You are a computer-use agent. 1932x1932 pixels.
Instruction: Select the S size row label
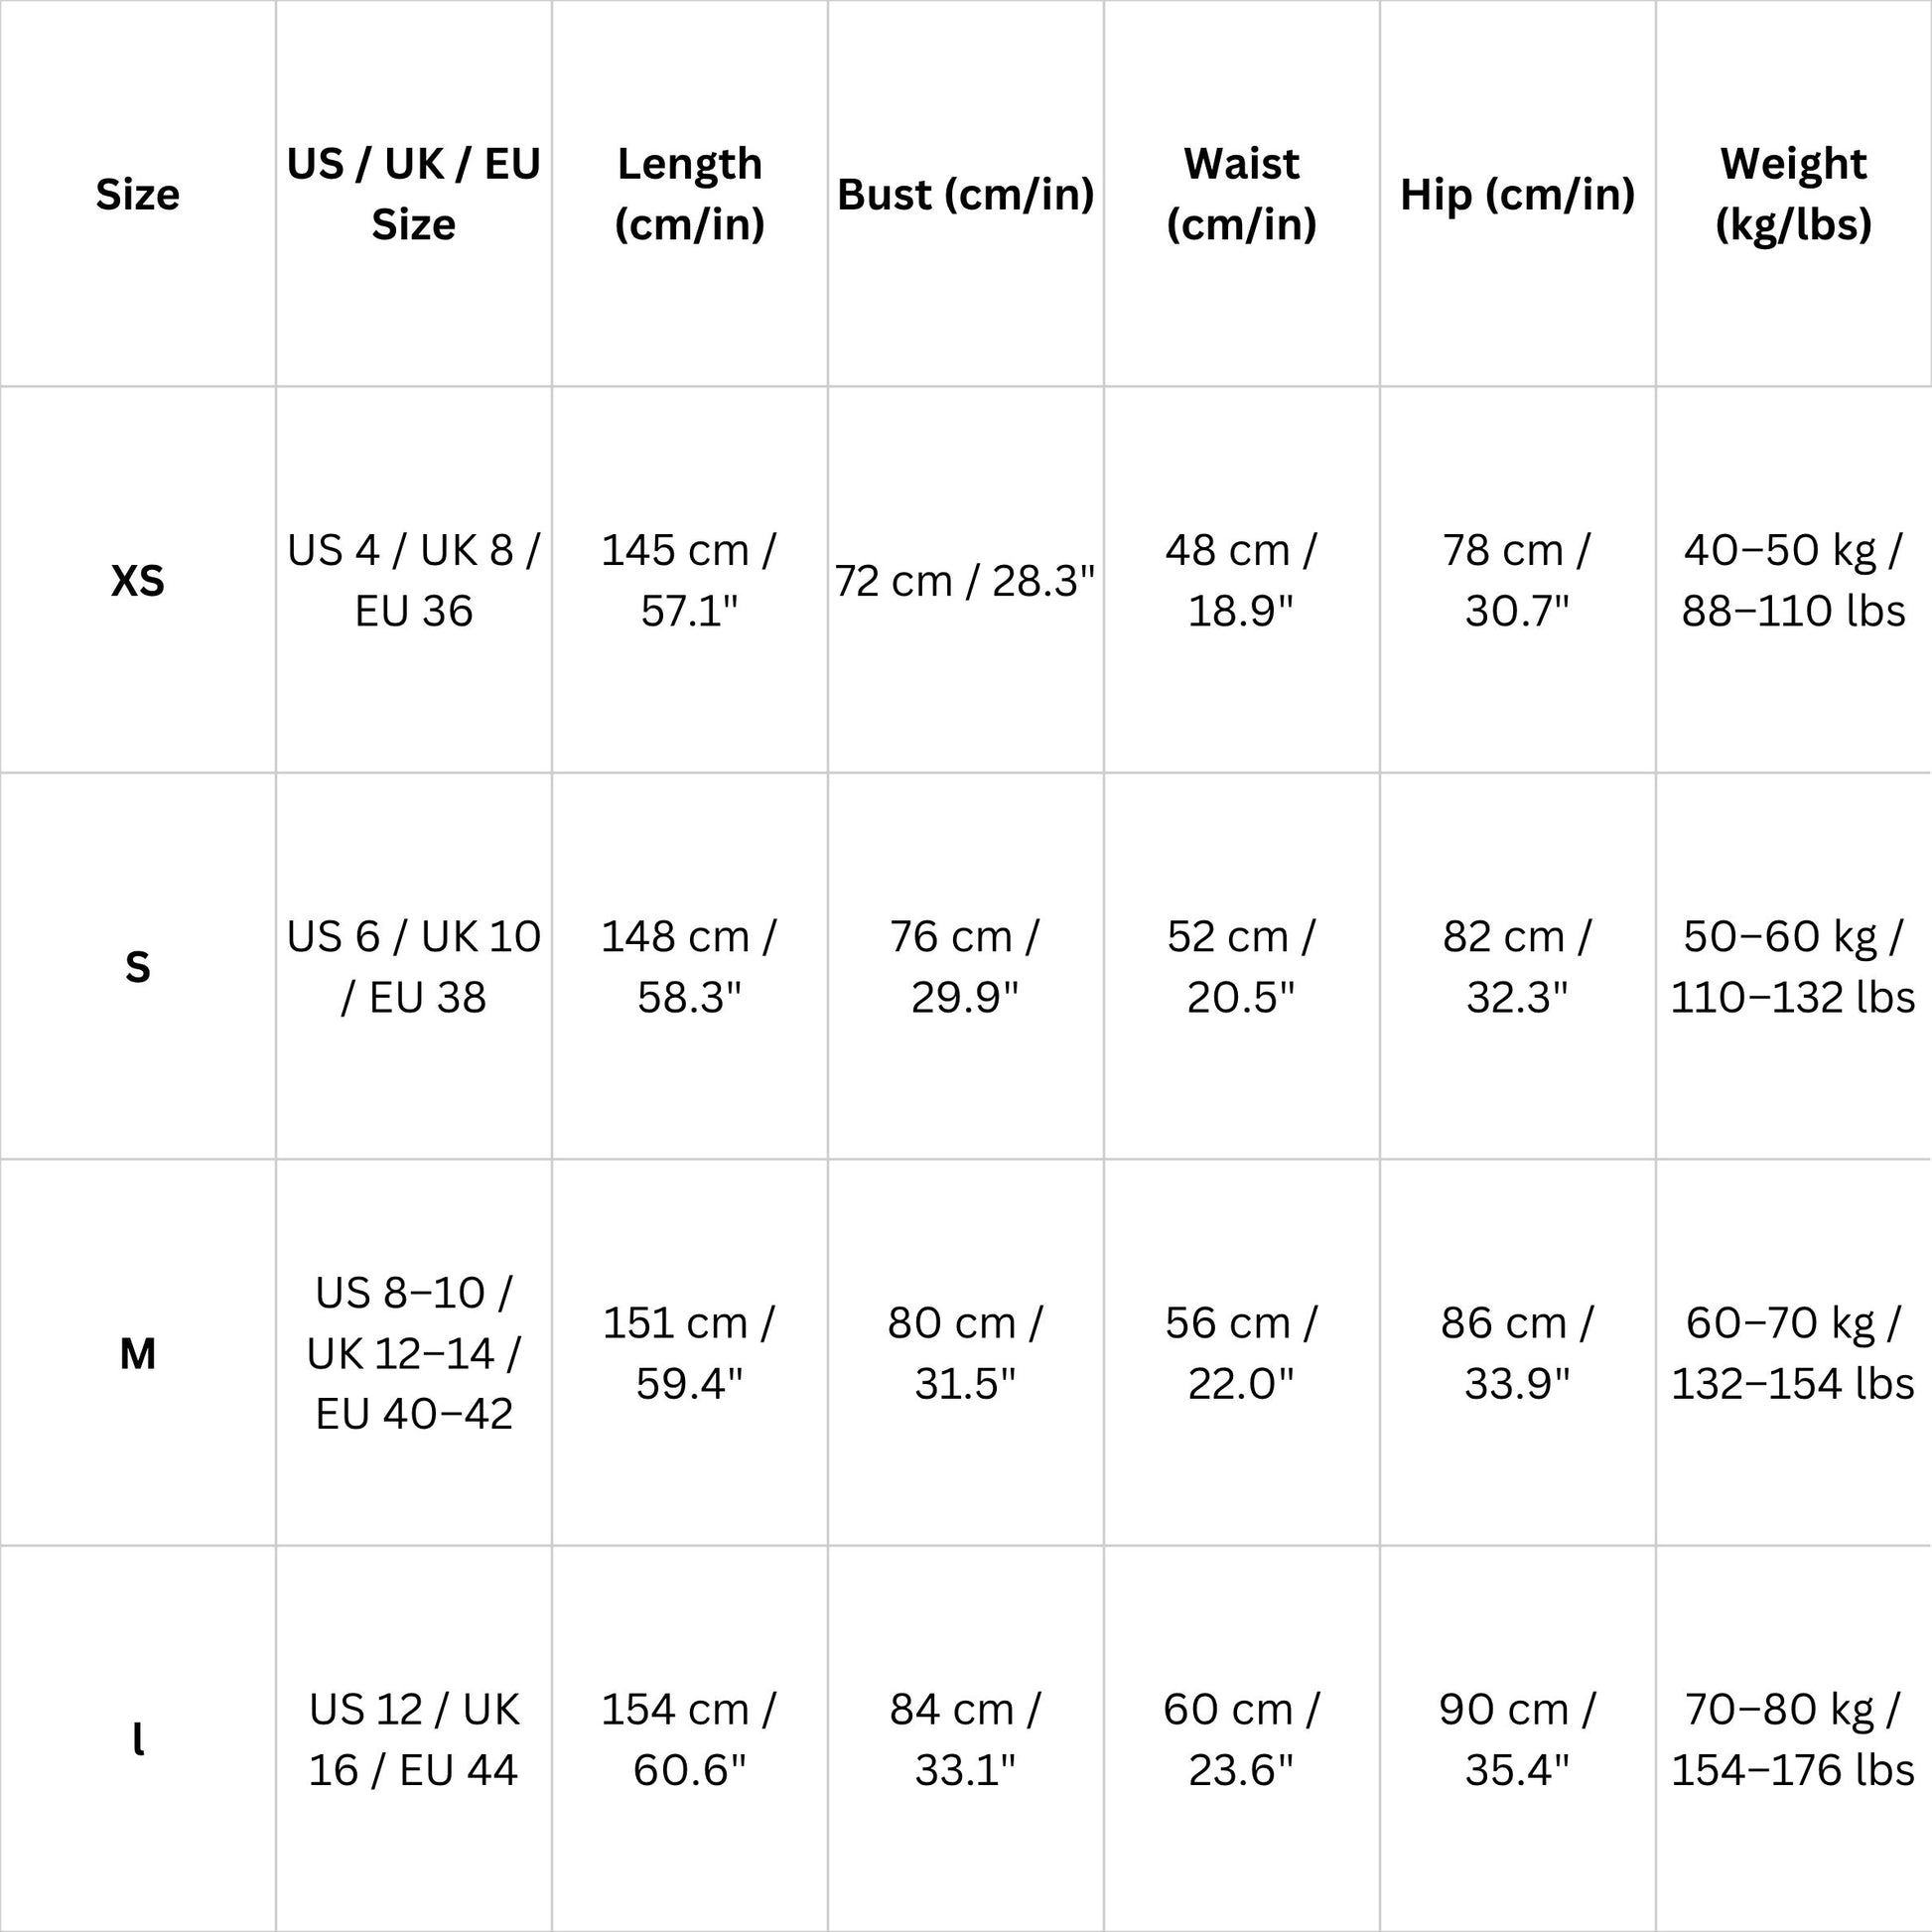(x=138, y=966)
